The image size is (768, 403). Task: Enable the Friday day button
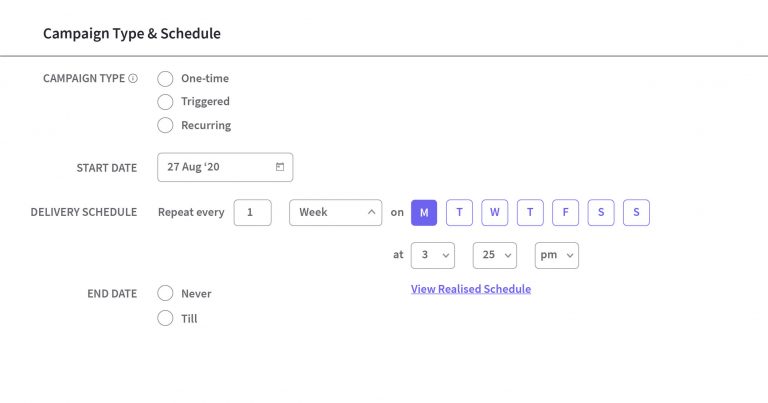pyautogui.click(x=565, y=213)
